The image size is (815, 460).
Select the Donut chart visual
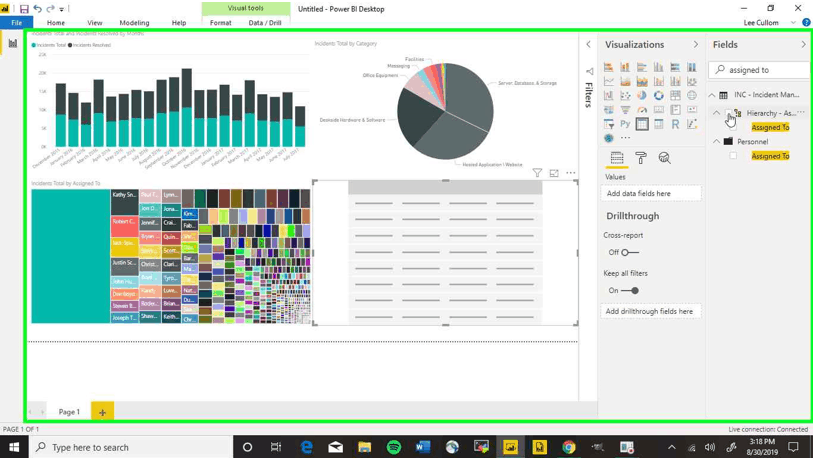tap(659, 96)
